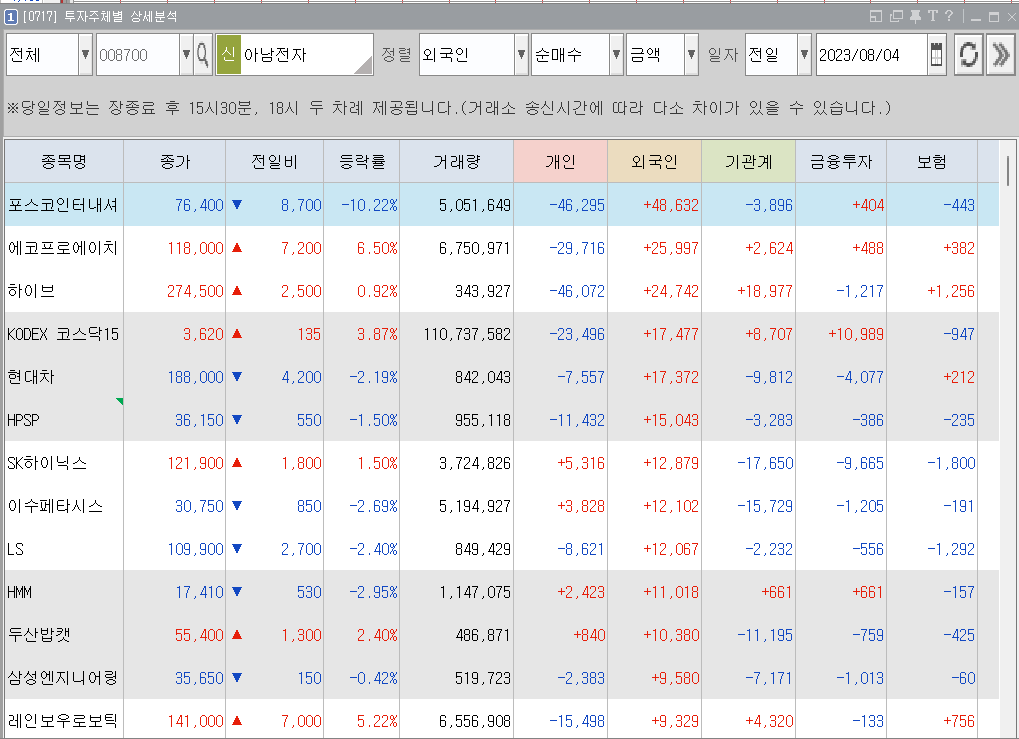The height and width of the screenshot is (739, 1019).
Task: Click financial investment value +10,989
Action: click(856, 334)
